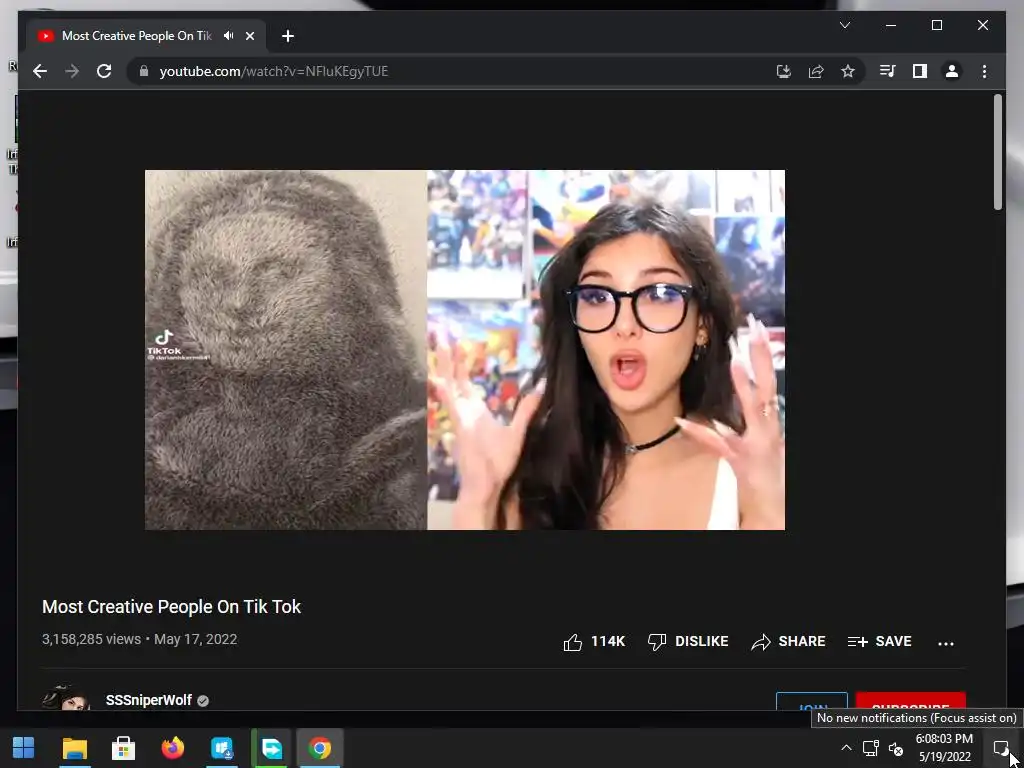Click the muted volume tray icon
The width and height of the screenshot is (1024, 768).
pos(895,748)
